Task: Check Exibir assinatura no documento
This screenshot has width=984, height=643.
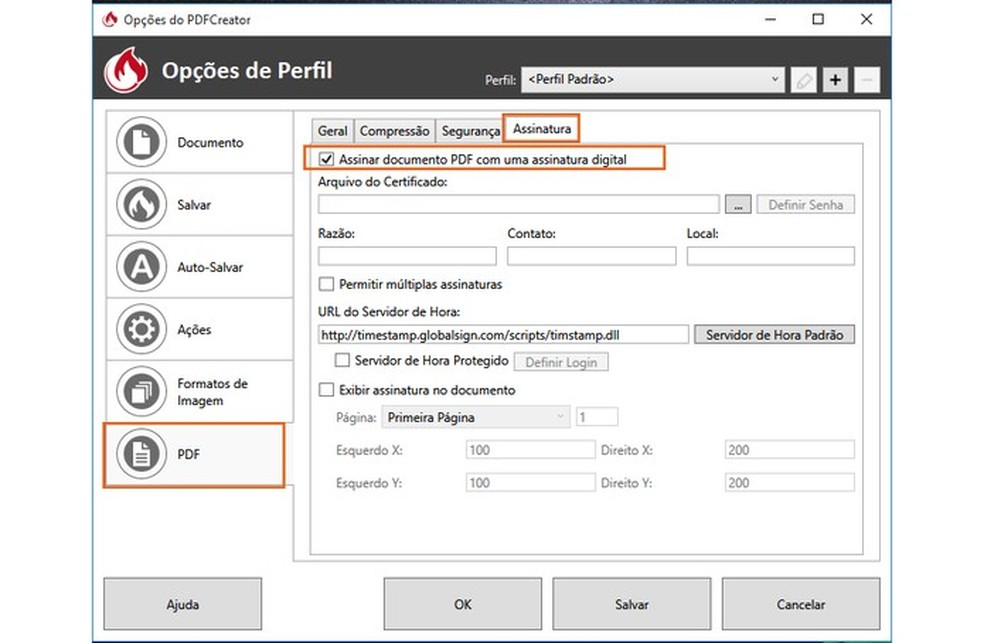Action: [x=325, y=390]
